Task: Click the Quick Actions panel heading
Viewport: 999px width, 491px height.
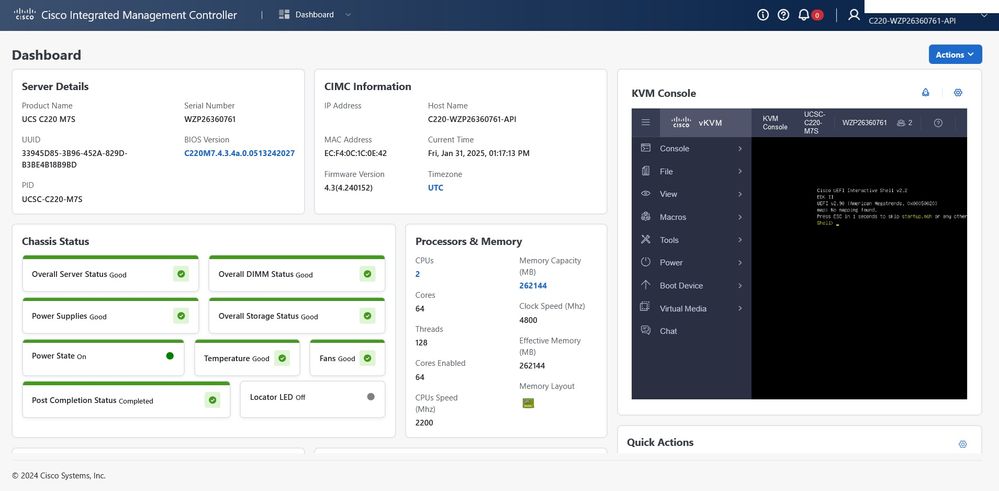Action: coord(660,443)
